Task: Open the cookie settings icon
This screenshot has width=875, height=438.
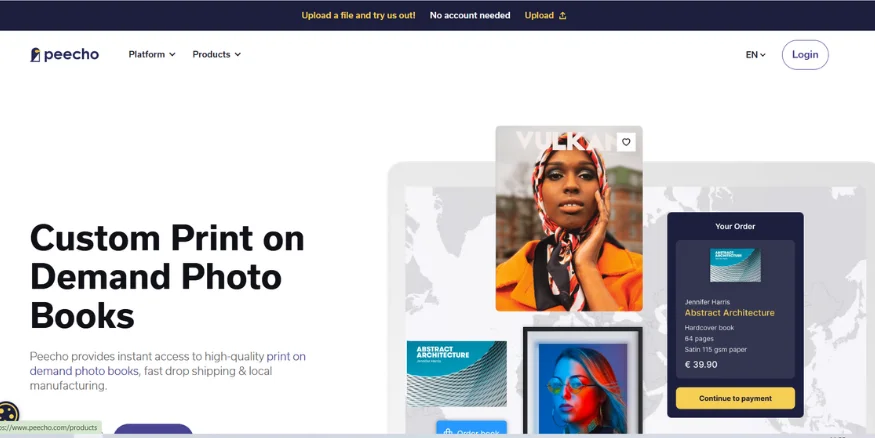Action: [x=8, y=413]
